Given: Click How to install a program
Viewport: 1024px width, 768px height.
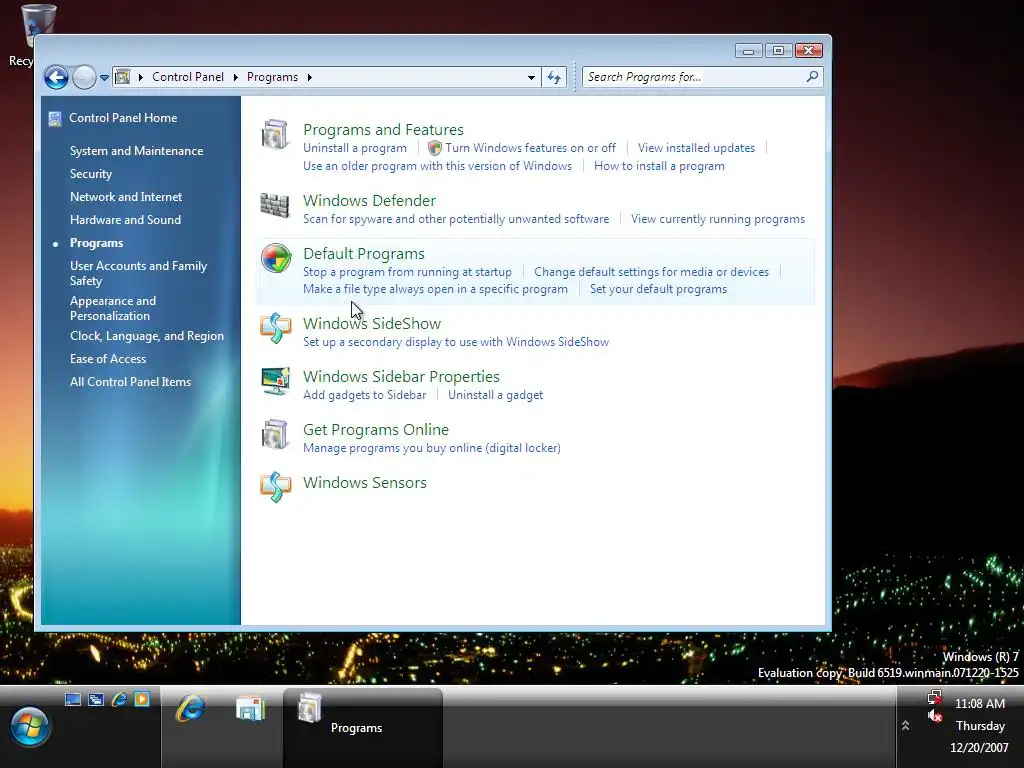Looking at the screenshot, I should [x=659, y=166].
